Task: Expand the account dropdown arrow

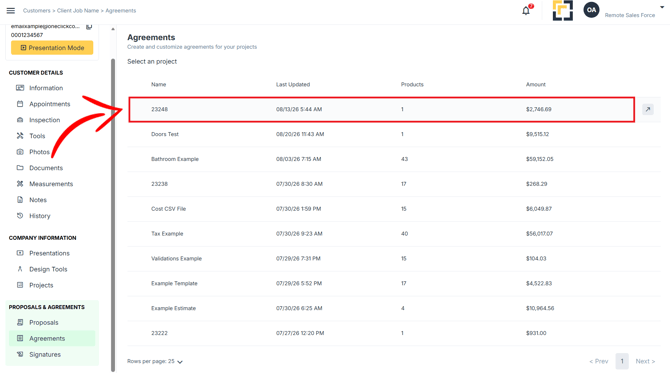Action: (x=662, y=7)
